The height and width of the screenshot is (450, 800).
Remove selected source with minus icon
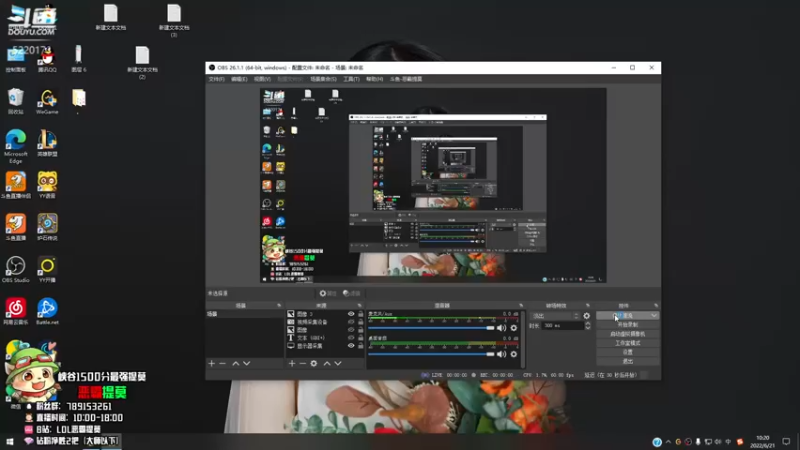pyautogui.click(x=303, y=363)
